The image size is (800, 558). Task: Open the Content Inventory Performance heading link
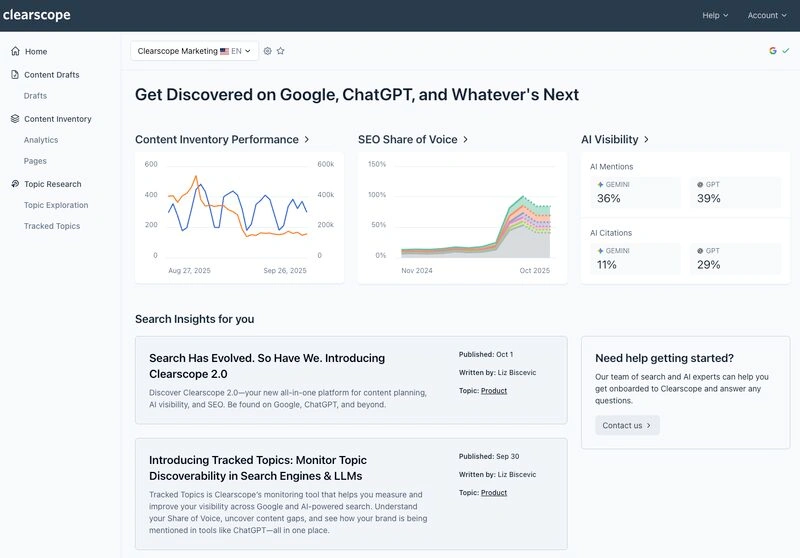[217, 139]
